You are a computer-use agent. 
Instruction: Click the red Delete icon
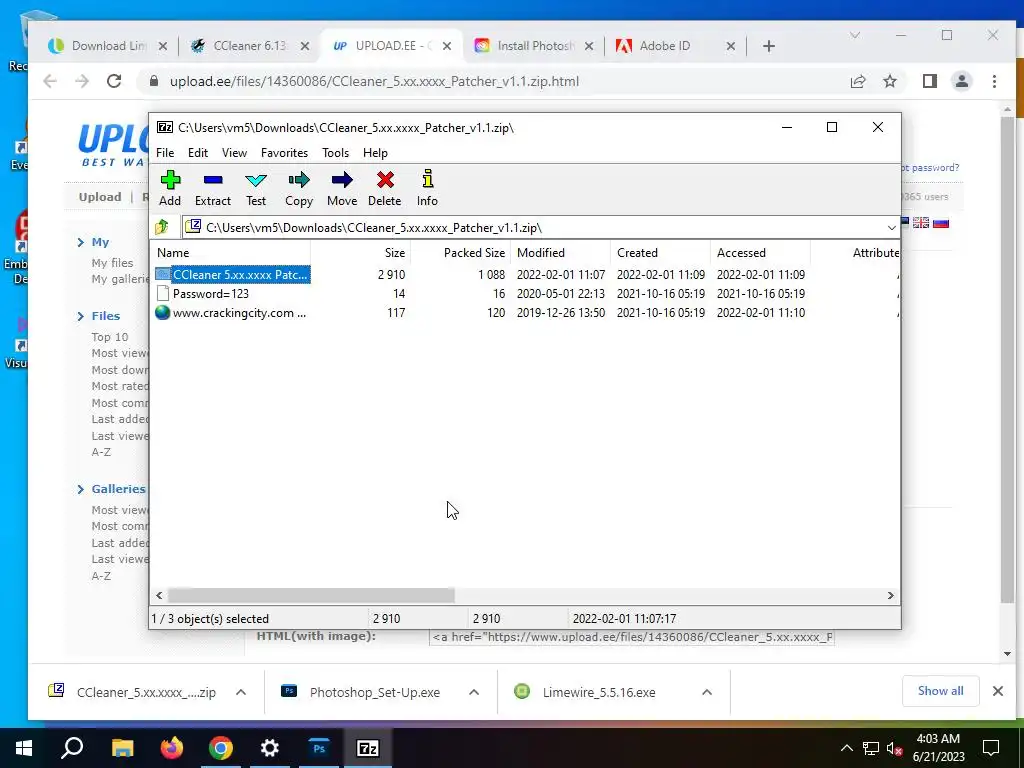(385, 189)
